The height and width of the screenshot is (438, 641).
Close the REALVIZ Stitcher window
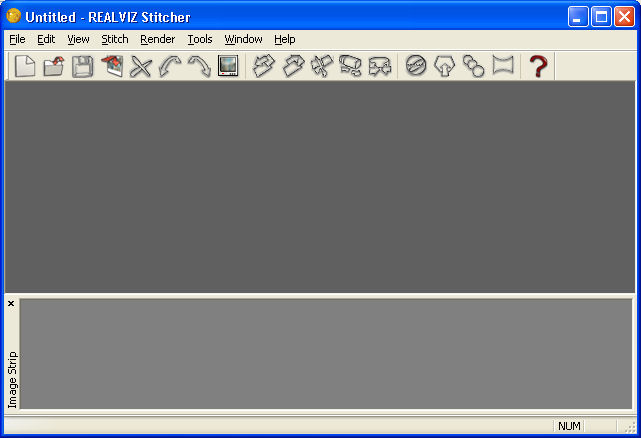click(x=625, y=17)
